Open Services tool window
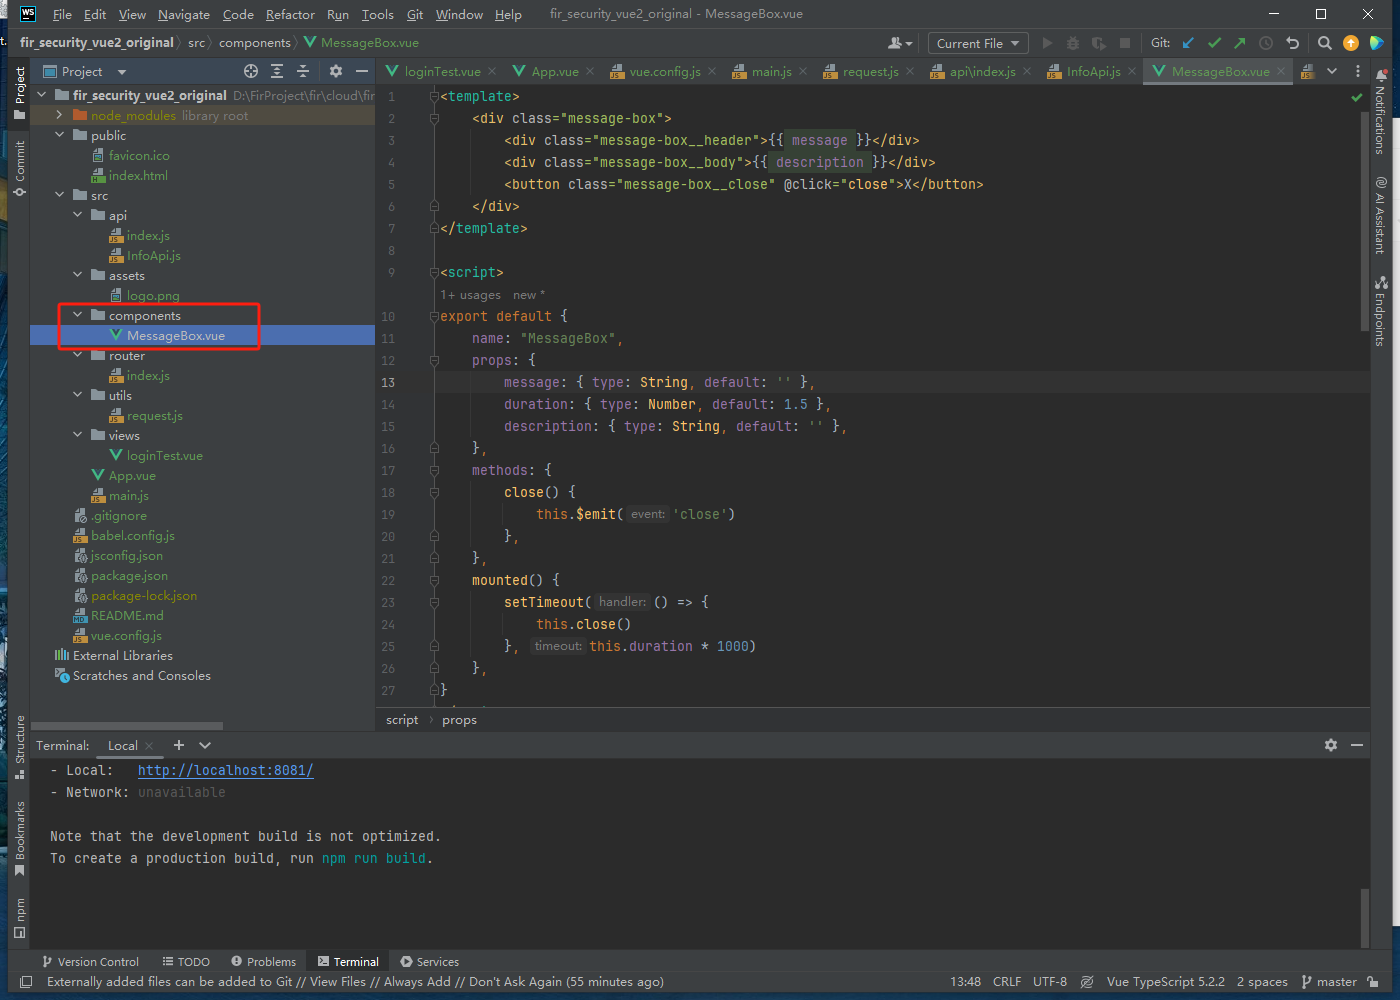 tap(430, 961)
